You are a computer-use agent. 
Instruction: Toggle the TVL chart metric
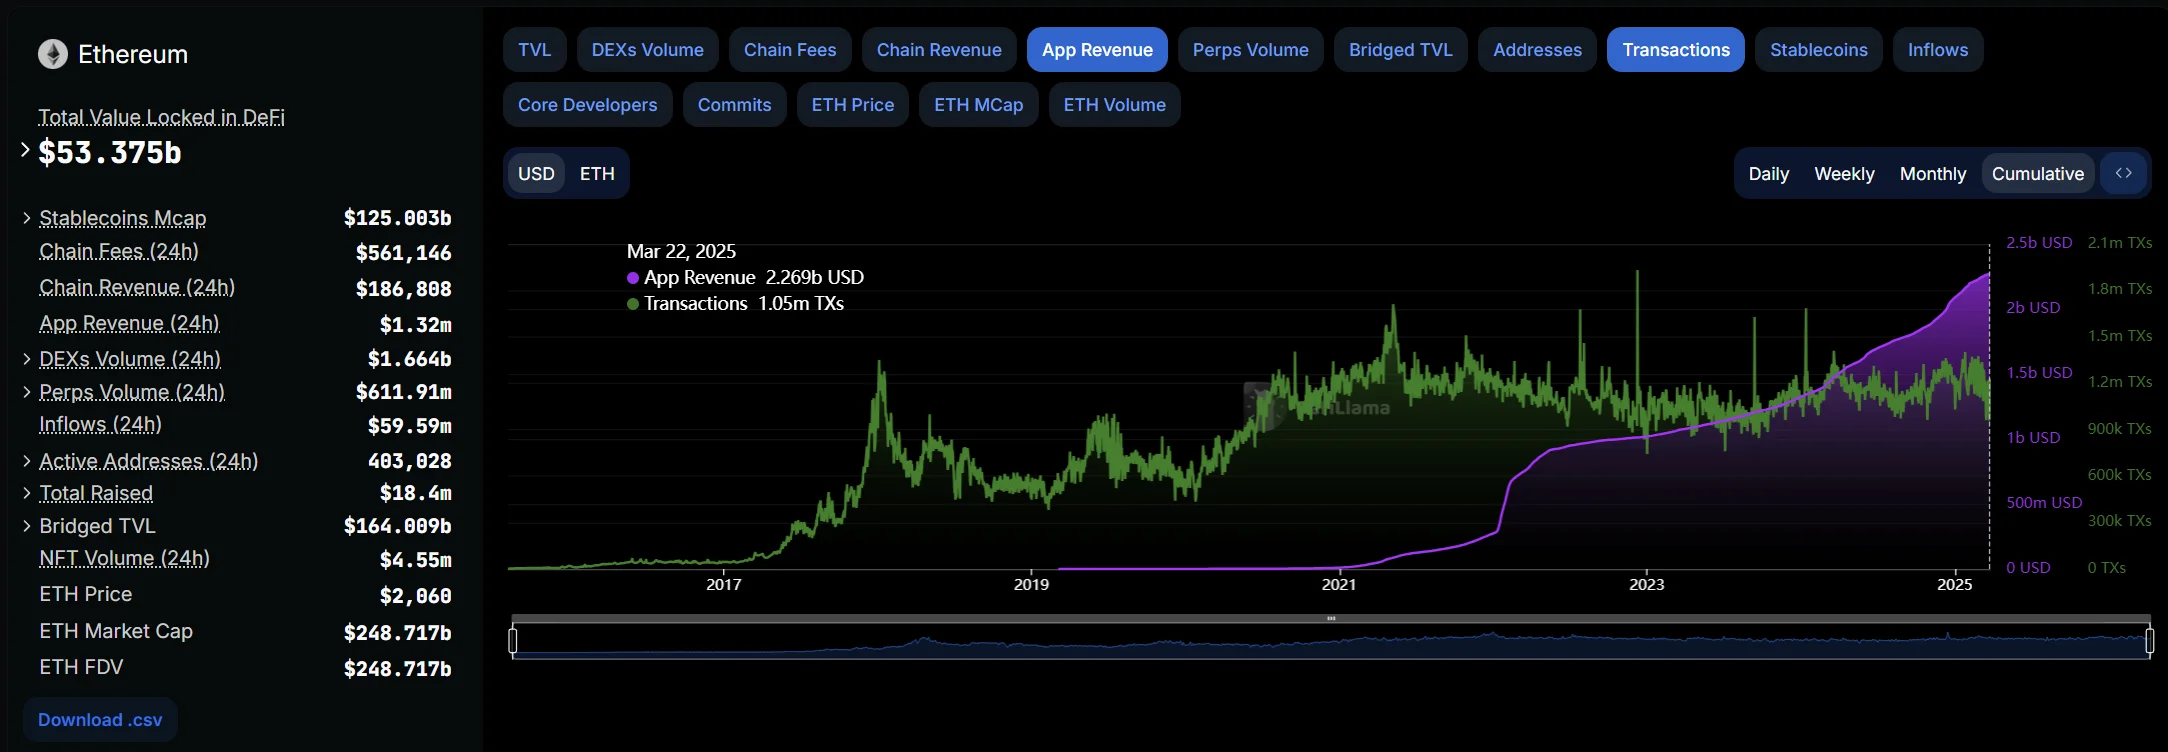(x=534, y=50)
